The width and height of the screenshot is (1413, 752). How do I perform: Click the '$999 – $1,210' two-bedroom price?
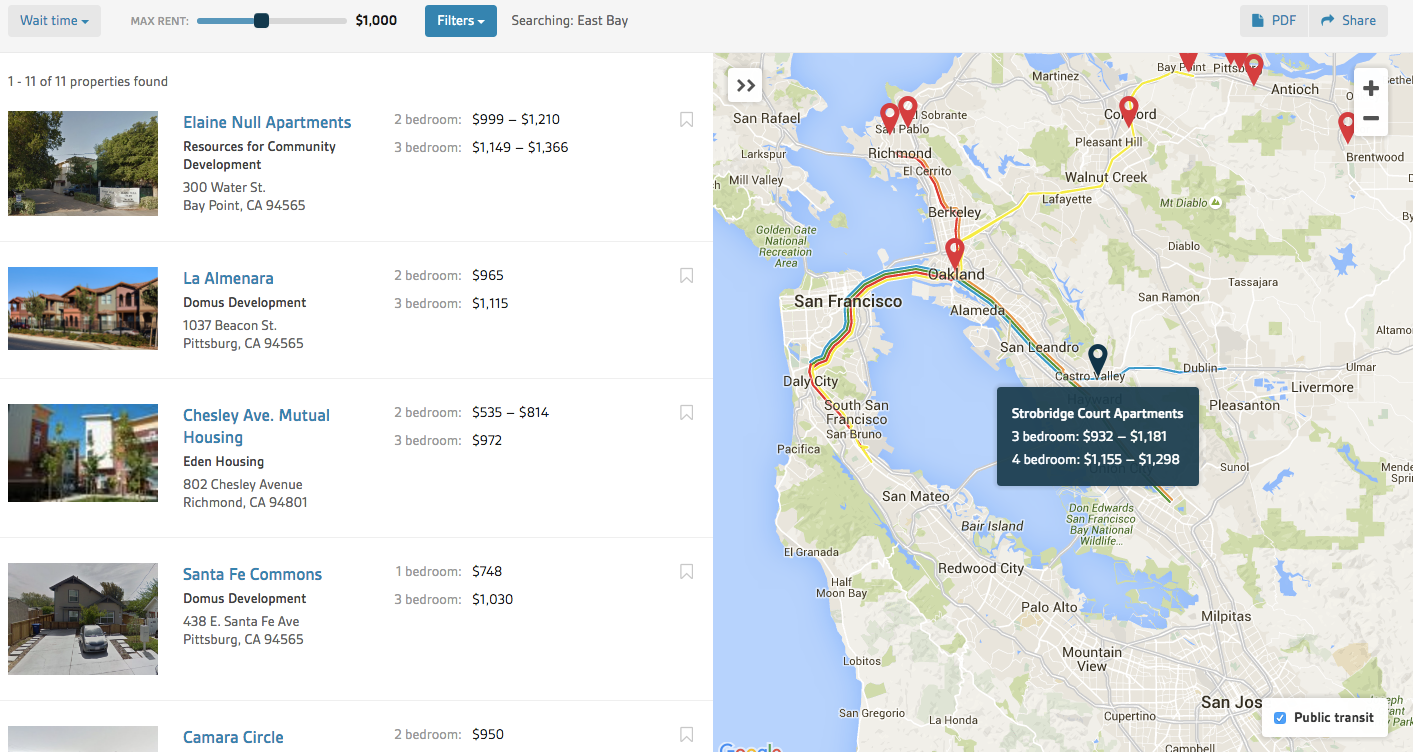[x=516, y=120]
